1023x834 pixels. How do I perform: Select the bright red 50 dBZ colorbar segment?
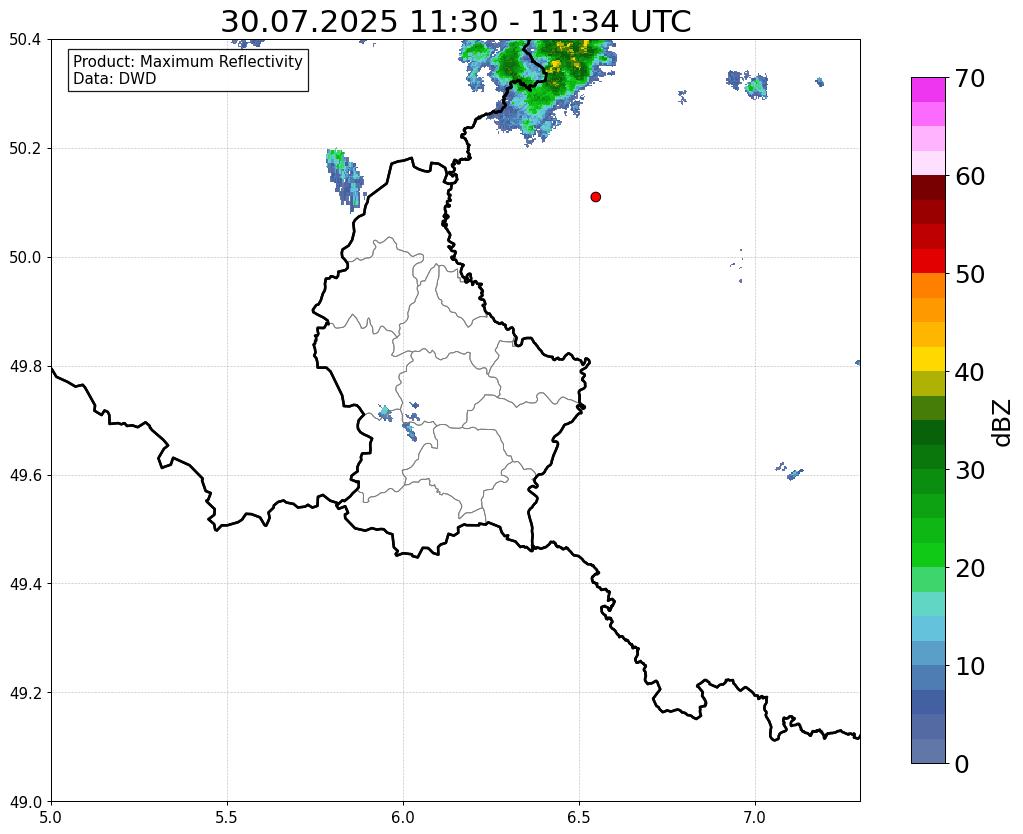928,261
